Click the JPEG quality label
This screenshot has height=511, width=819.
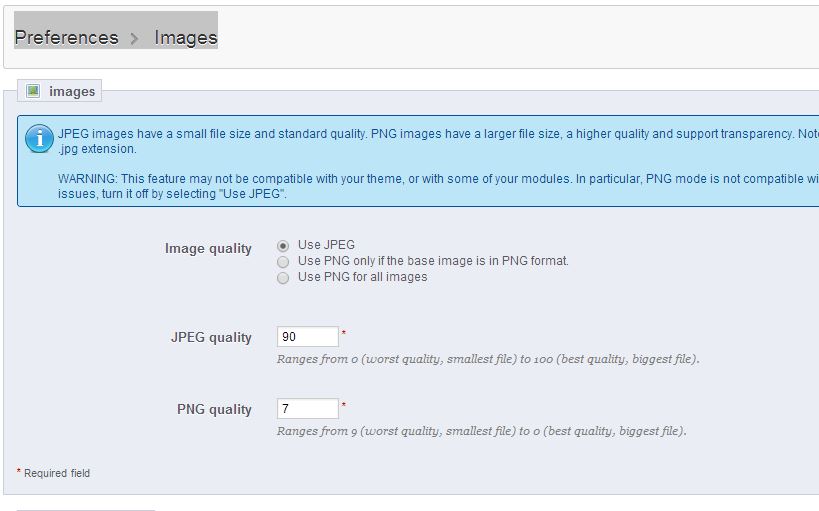pos(211,337)
